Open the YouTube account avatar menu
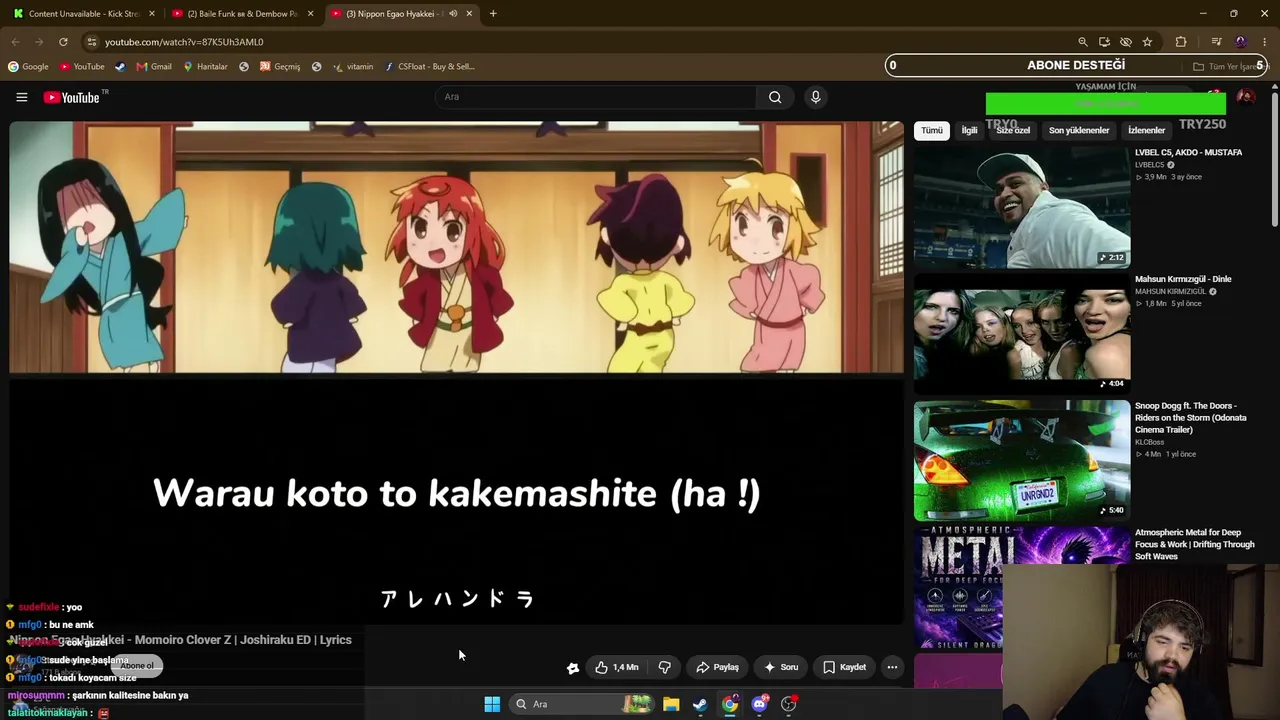The image size is (1280, 720). pyautogui.click(x=1246, y=97)
